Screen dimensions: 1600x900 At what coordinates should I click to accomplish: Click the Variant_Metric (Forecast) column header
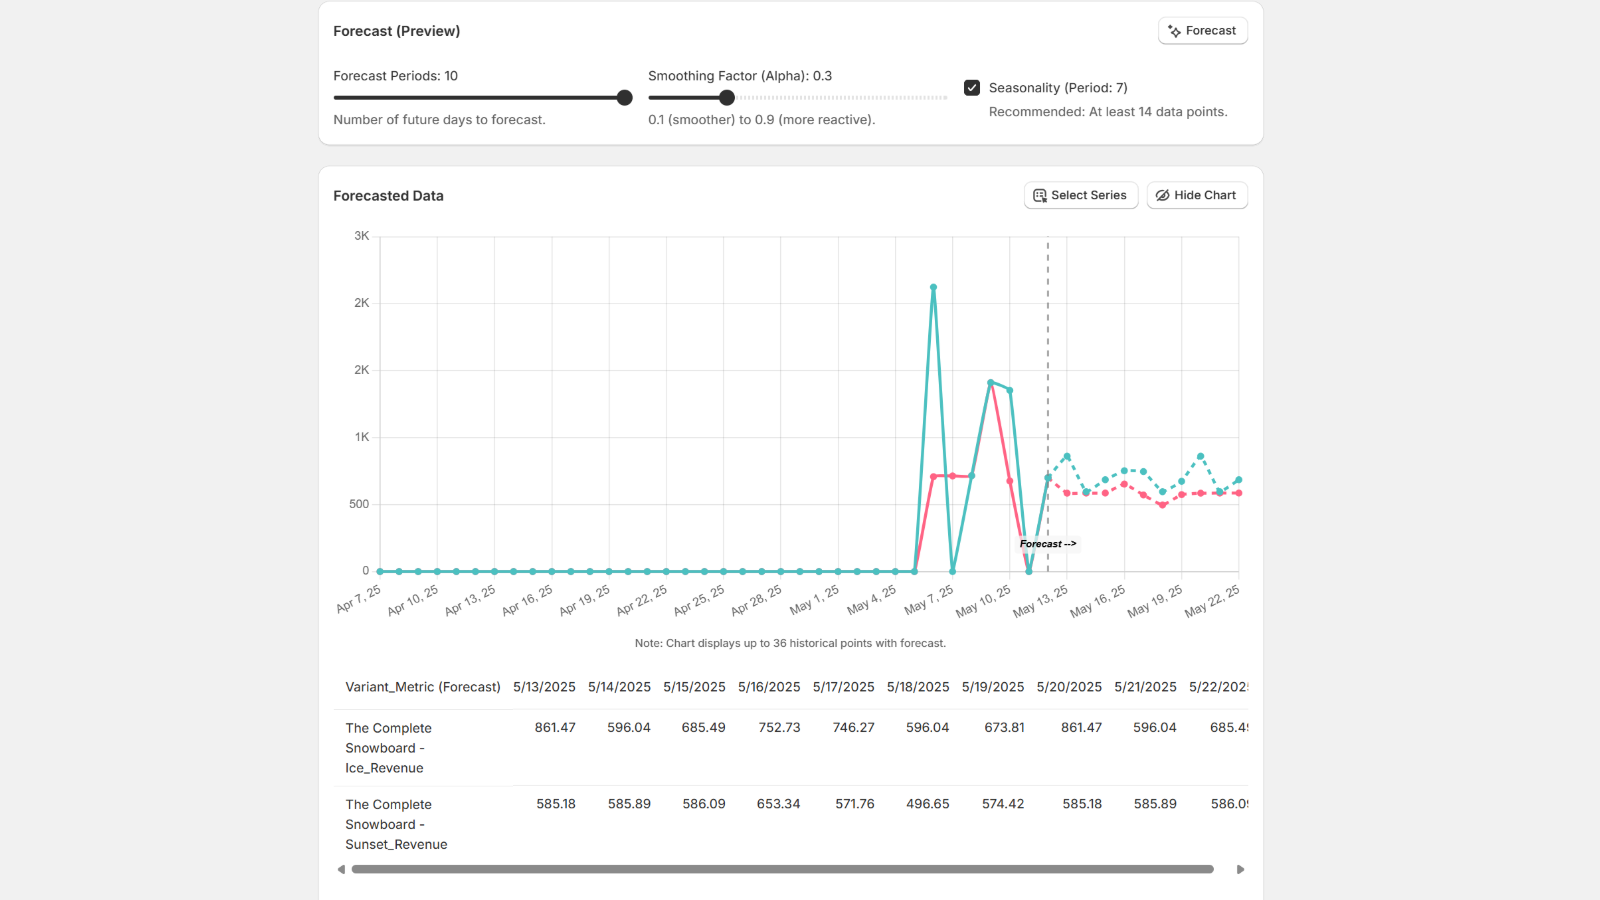pyautogui.click(x=423, y=687)
